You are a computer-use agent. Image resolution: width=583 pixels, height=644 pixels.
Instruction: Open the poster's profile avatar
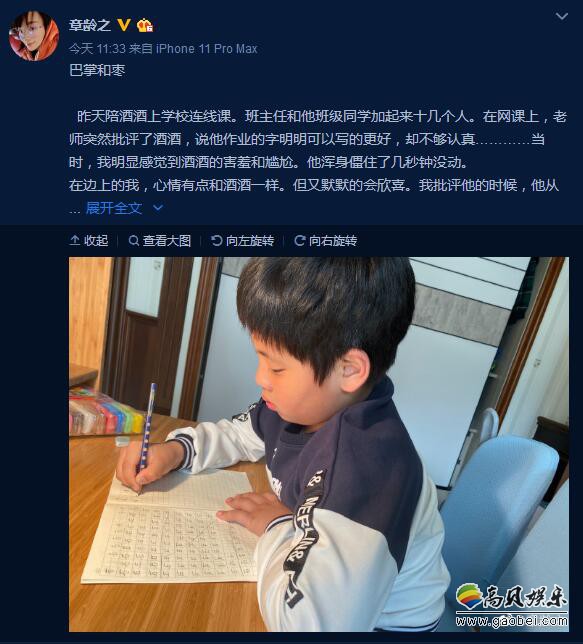34,36
